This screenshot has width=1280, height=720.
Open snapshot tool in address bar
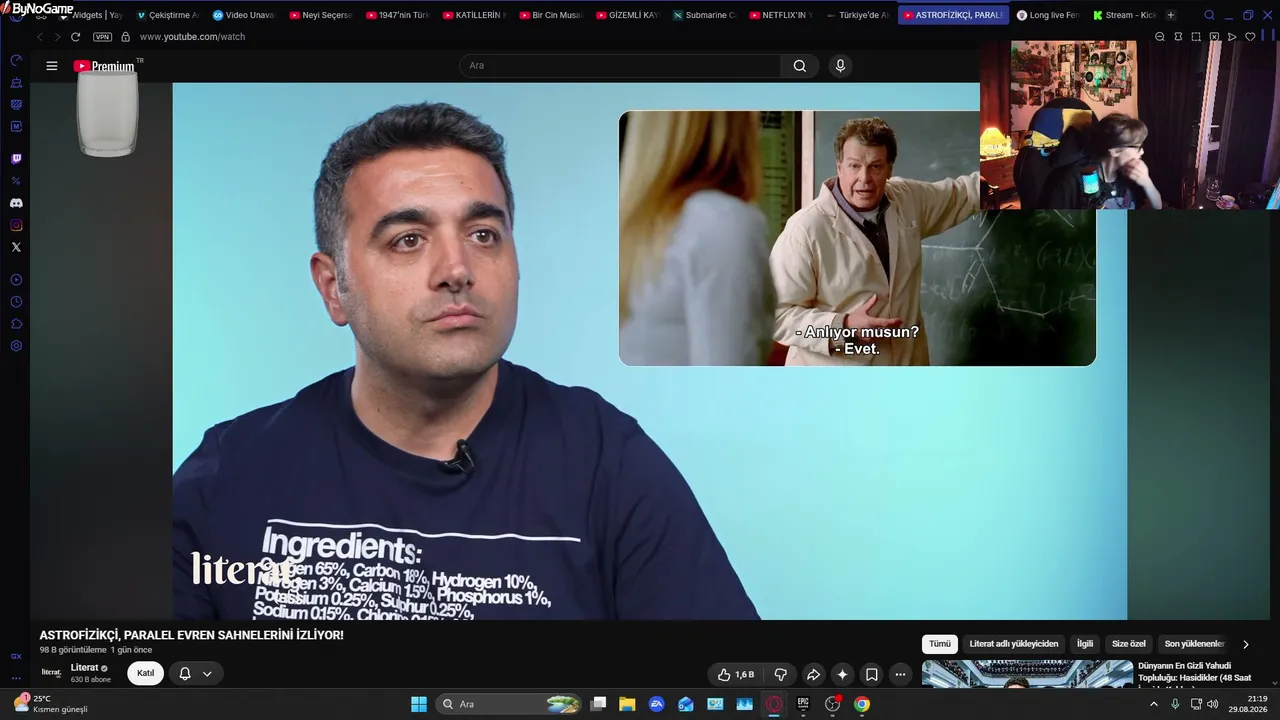[x=1196, y=37]
